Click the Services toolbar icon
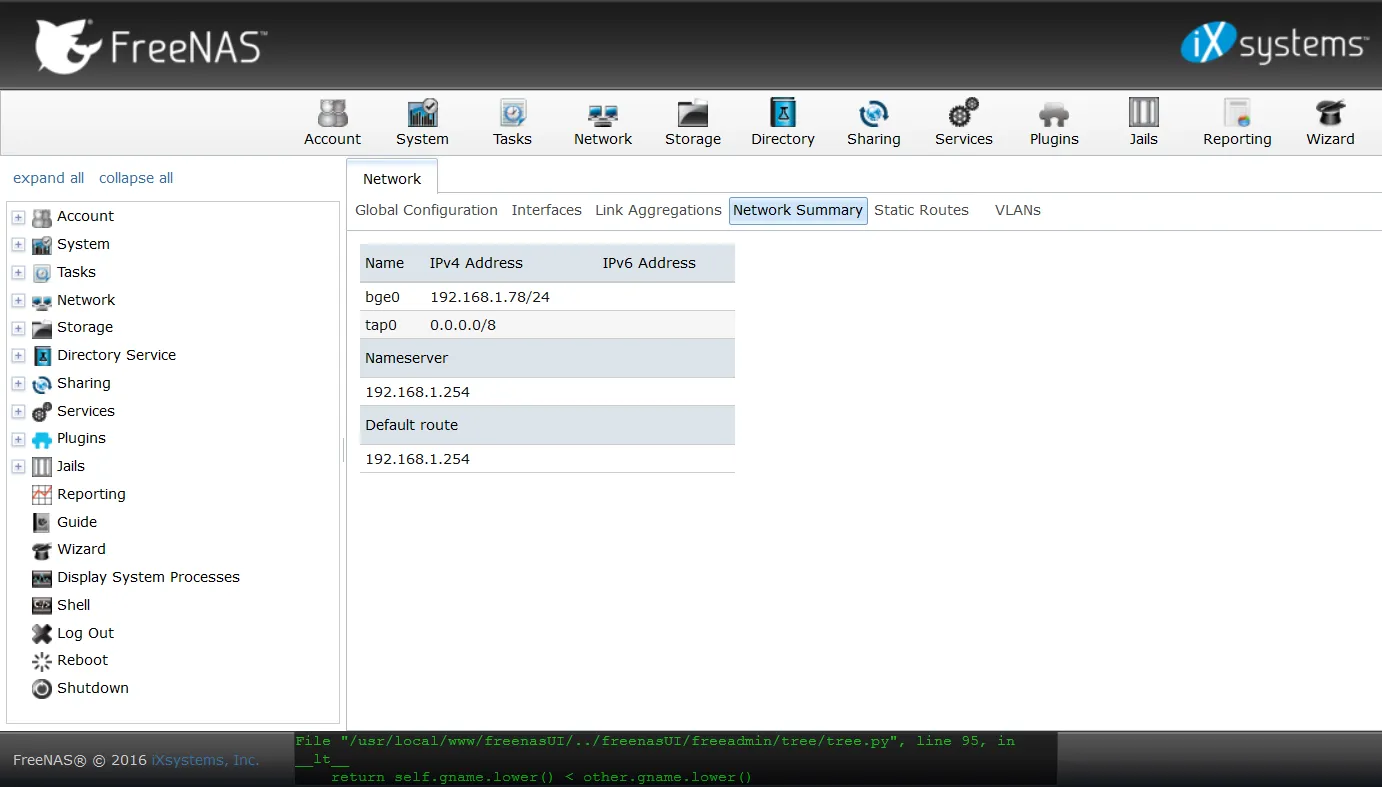The image size is (1382, 787). (x=962, y=120)
